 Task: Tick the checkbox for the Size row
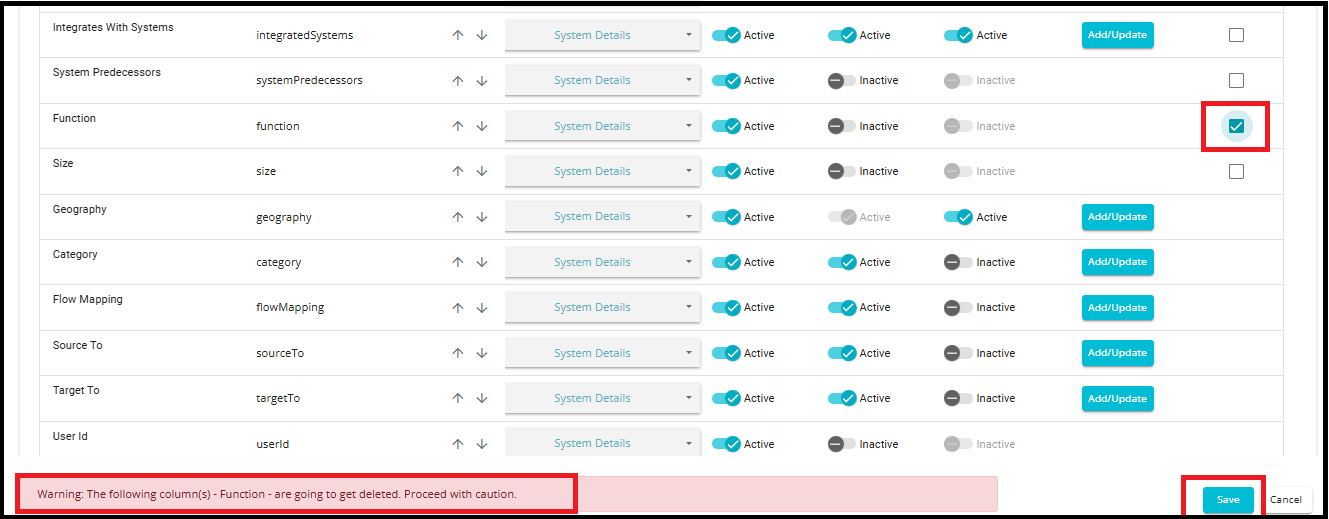click(1236, 171)
